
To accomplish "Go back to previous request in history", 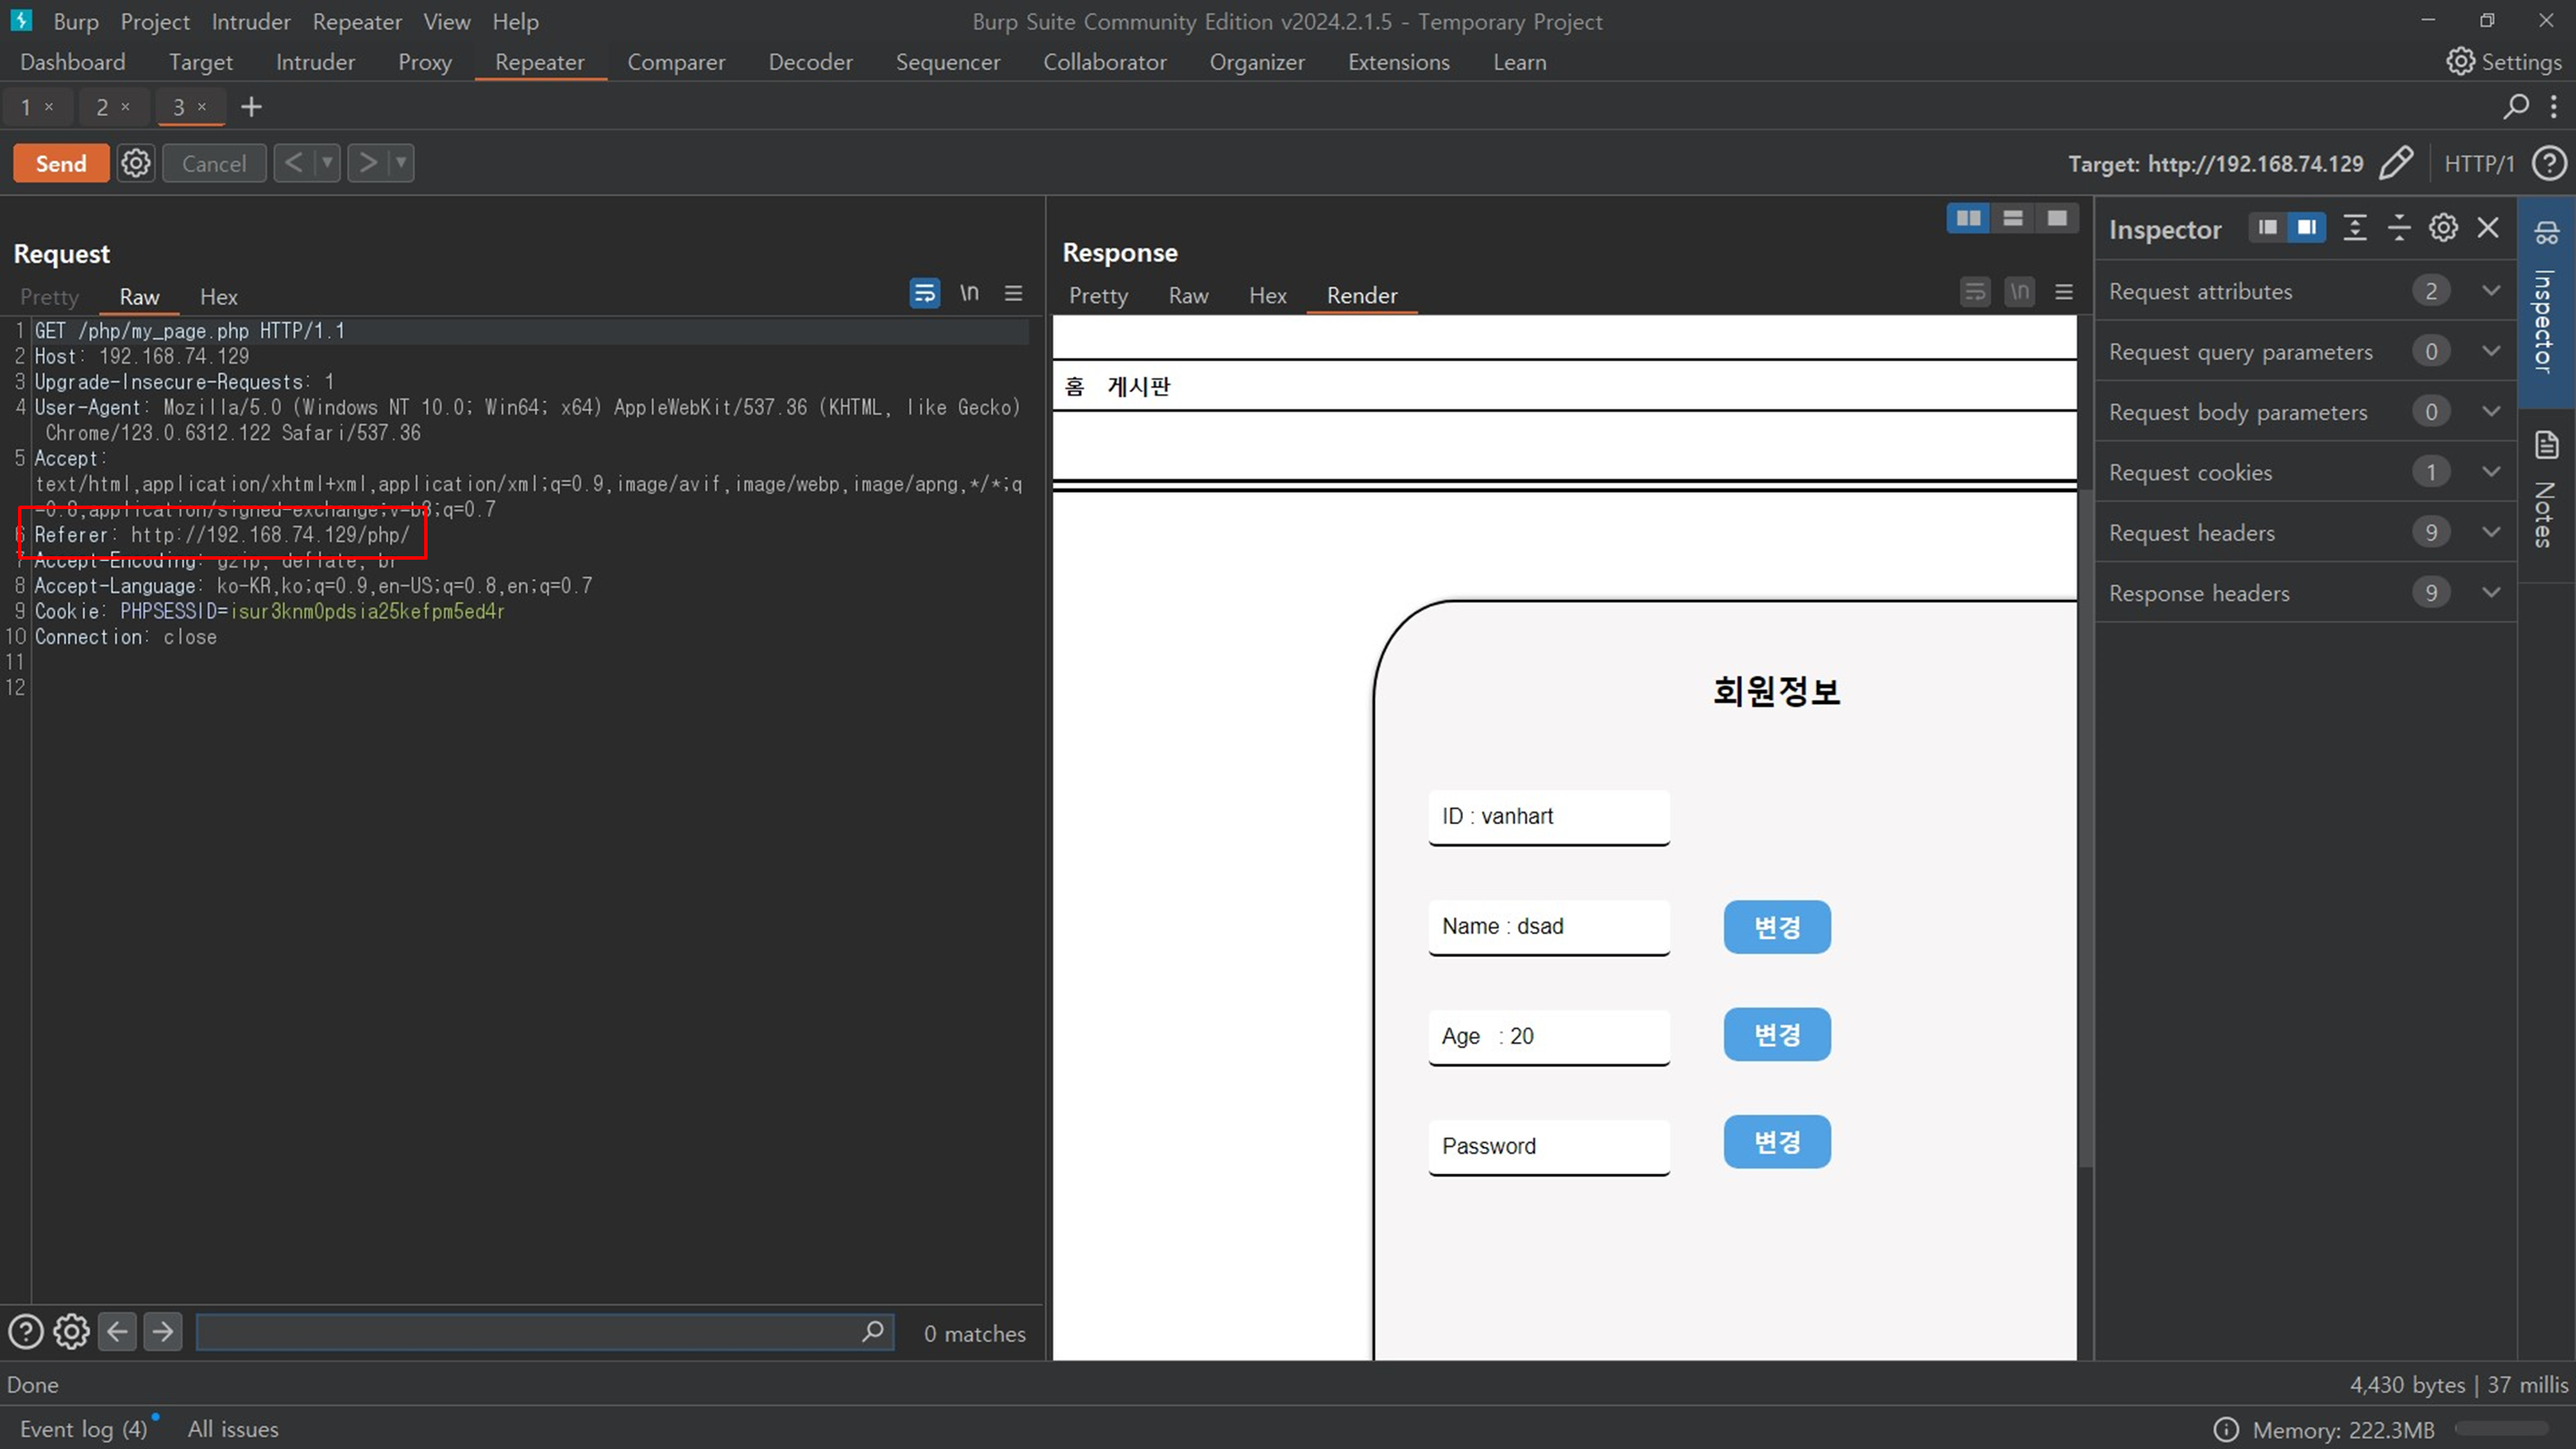I will click(293, 163).
